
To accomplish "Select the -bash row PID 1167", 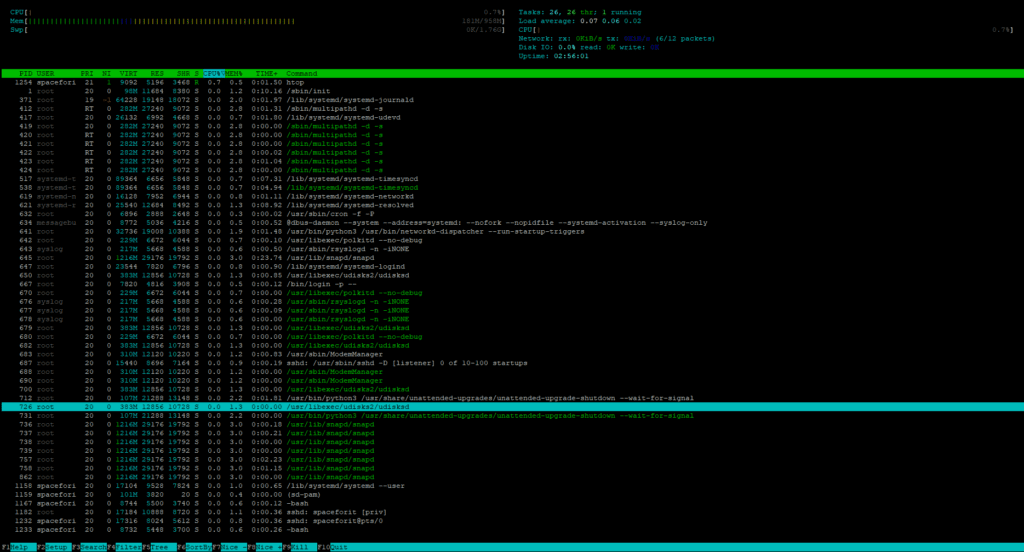I will [512, 503].
